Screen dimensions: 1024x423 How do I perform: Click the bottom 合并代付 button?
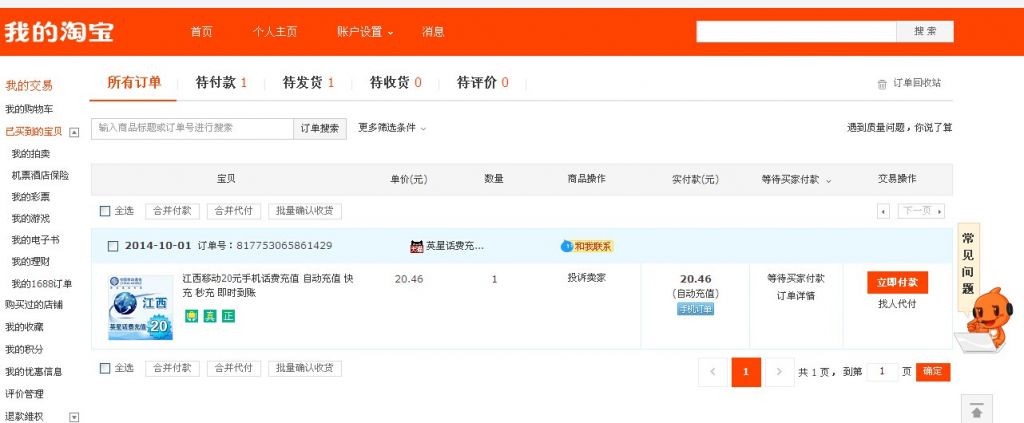click(x=234, y=368)
